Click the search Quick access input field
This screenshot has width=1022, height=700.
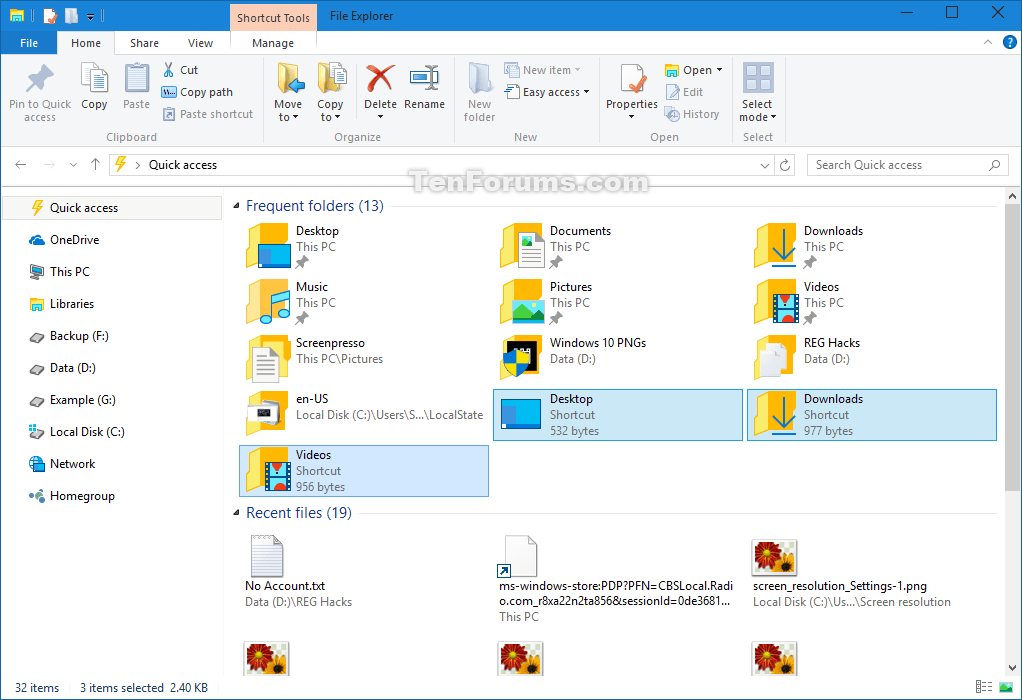pos(898,164)
